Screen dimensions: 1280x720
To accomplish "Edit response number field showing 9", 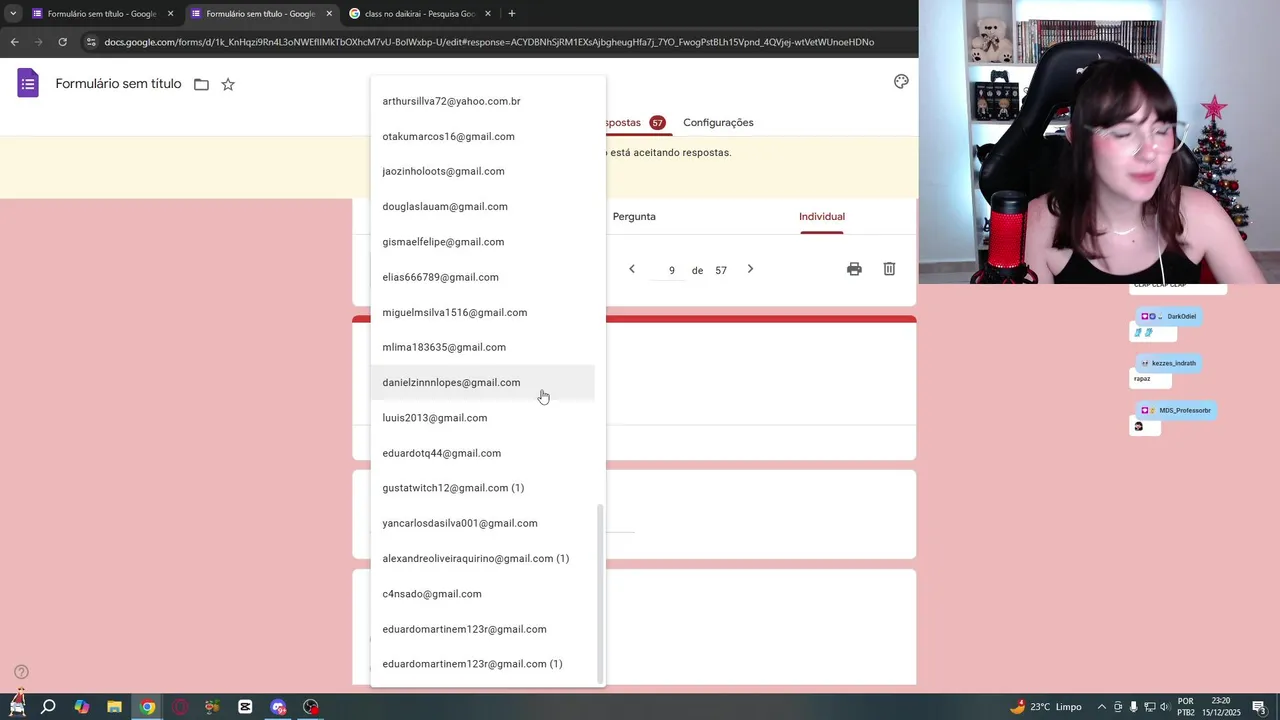I will tap(672, 270).
